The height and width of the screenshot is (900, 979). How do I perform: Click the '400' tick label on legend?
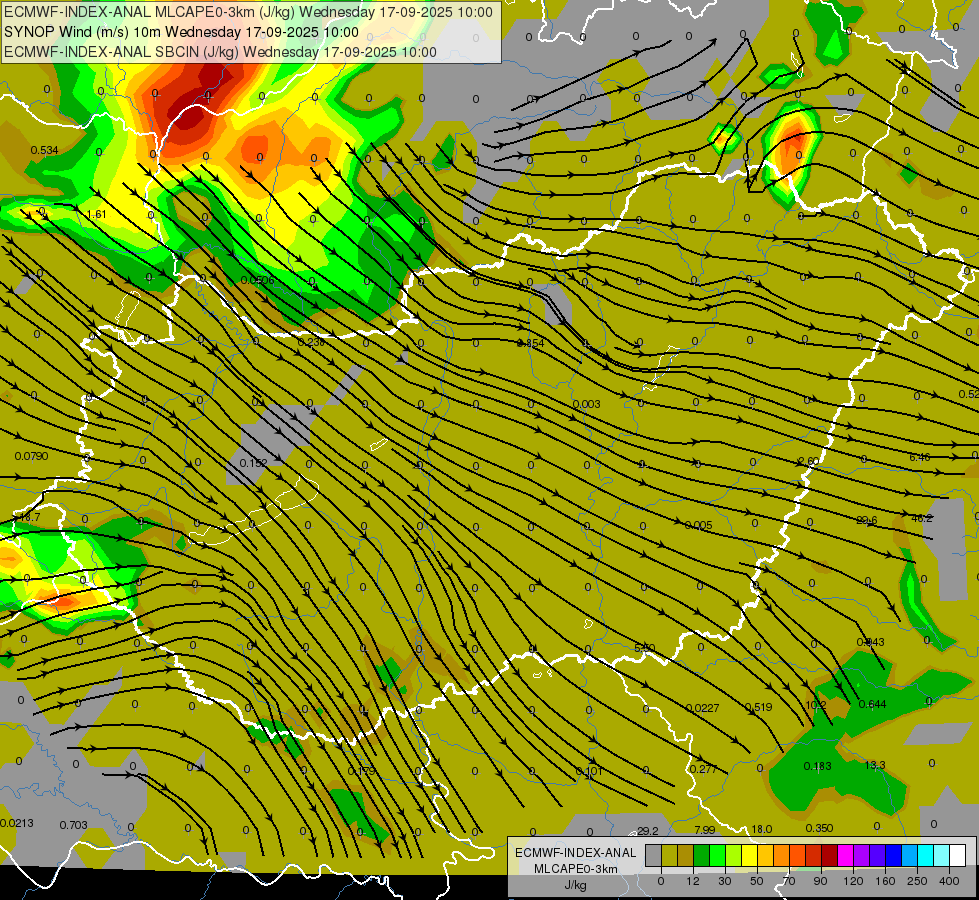click(x=949, y=881)
